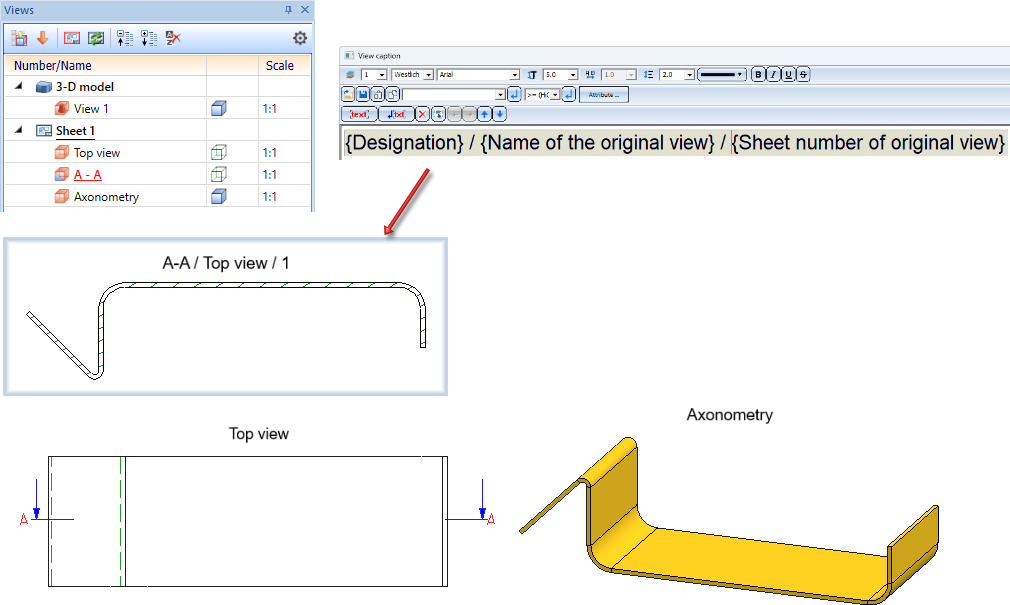The height and width of the screenshot is (605, 1010).
Task: Open the layer number dropdown showing 1
Action: pyautogui.click(x=382, y=75)
